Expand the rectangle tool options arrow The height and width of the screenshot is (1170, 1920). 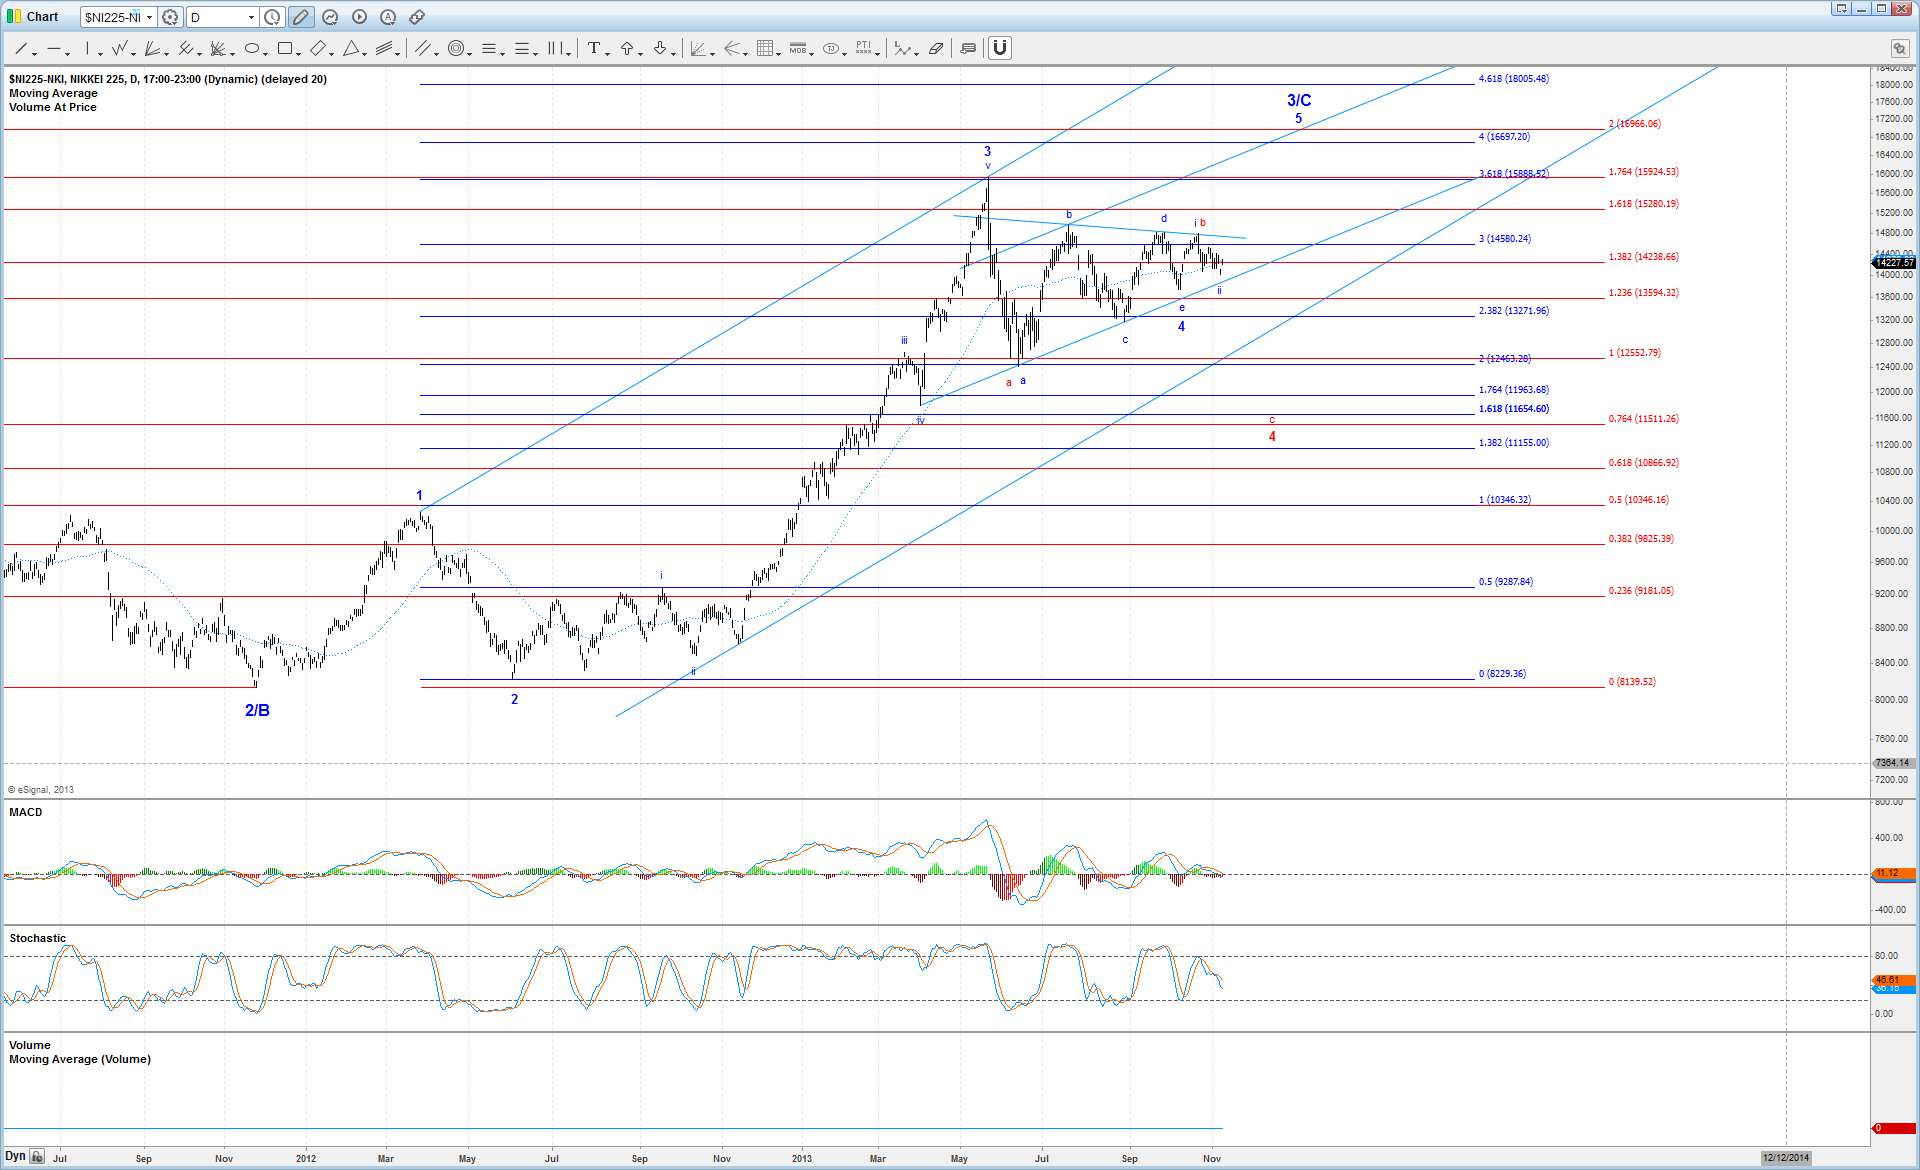tap(298, 52)
